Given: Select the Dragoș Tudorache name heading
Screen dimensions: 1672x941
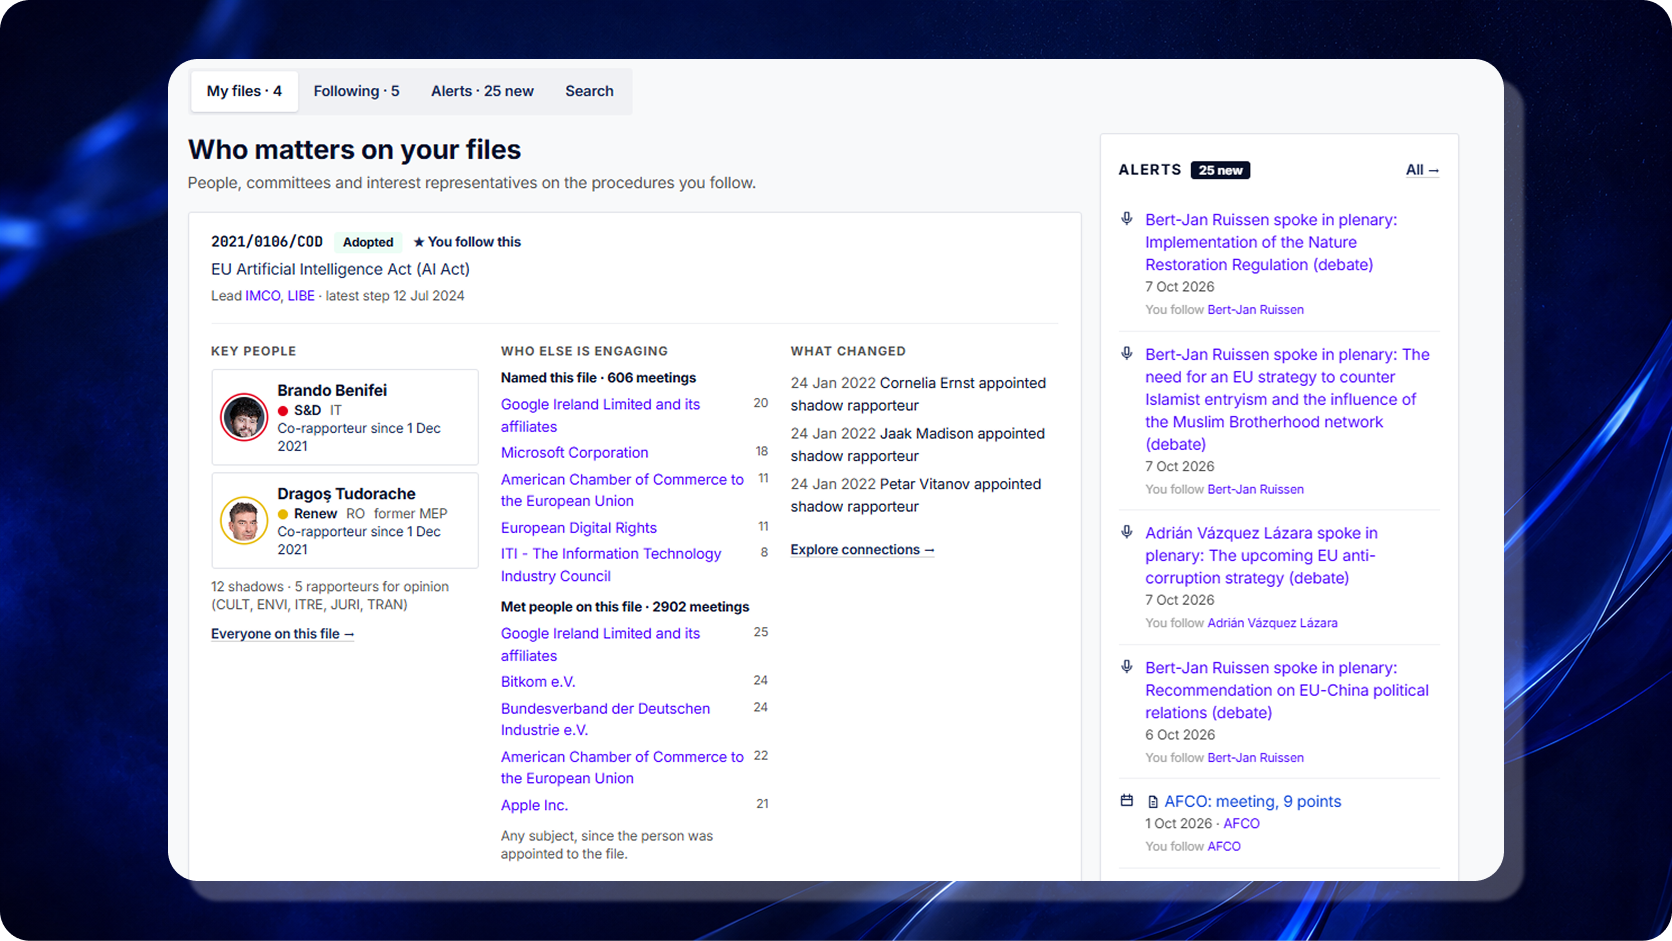Looking at the screenshot, I should click(346, 494).
